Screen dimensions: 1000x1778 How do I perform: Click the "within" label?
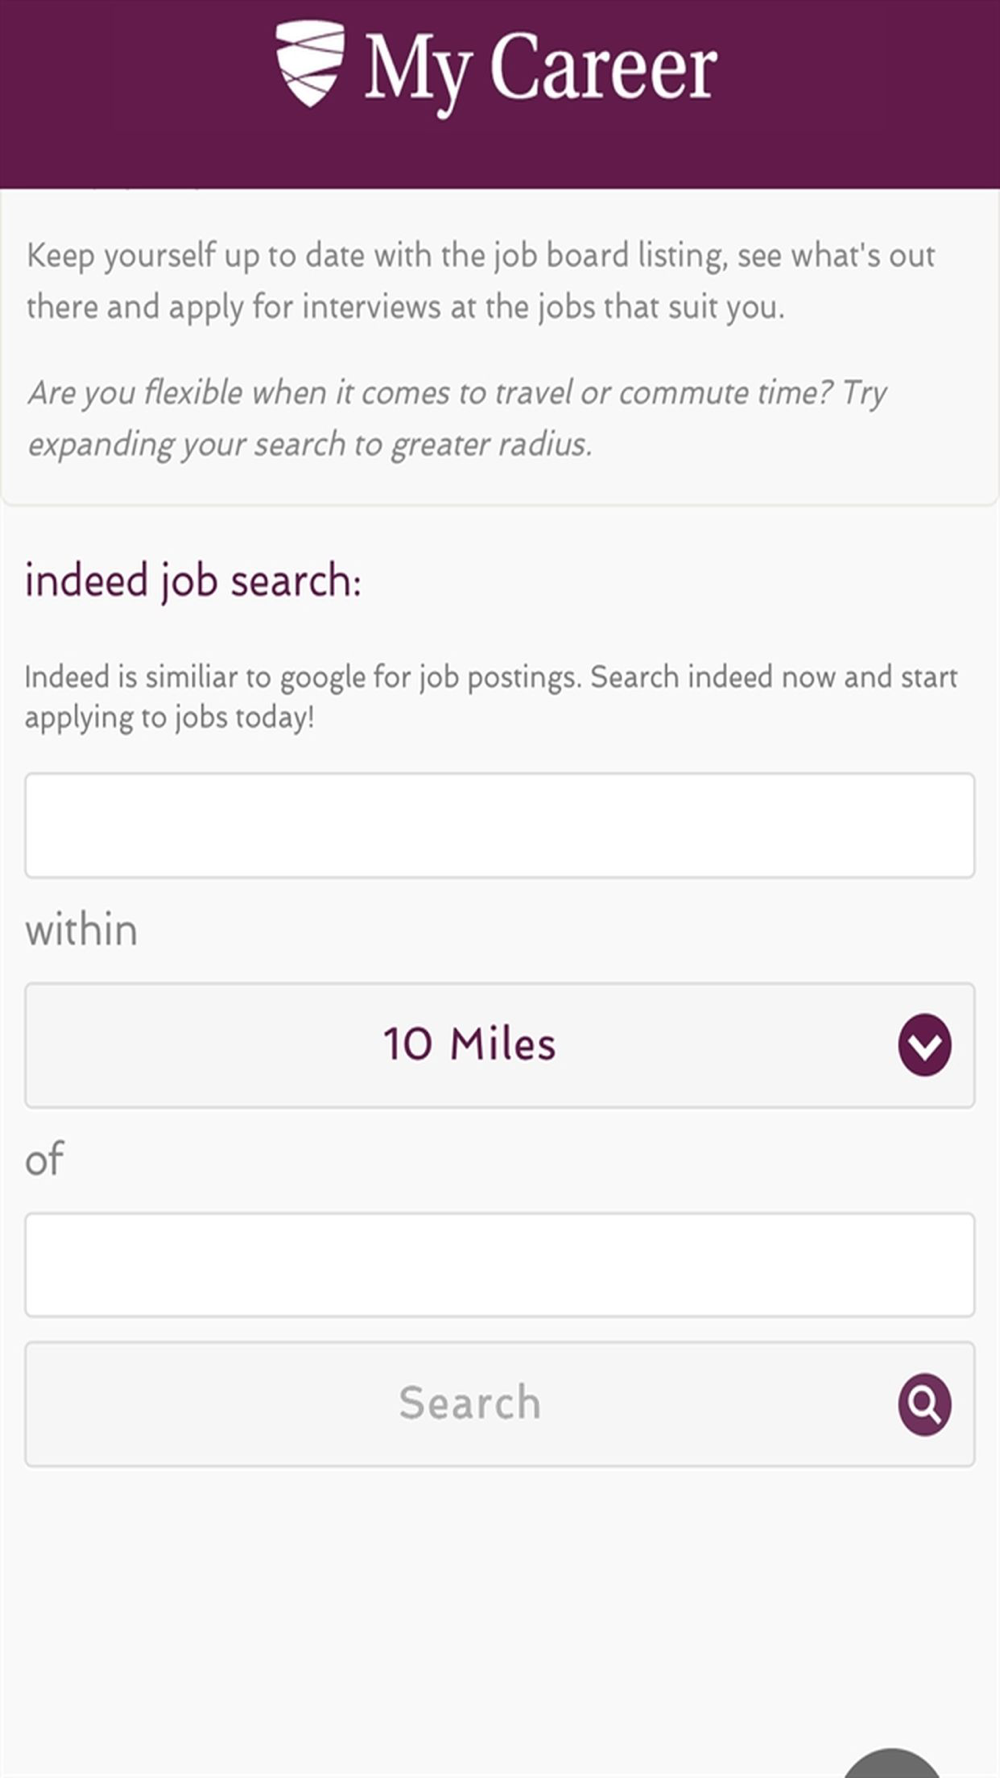coord(81,931)
